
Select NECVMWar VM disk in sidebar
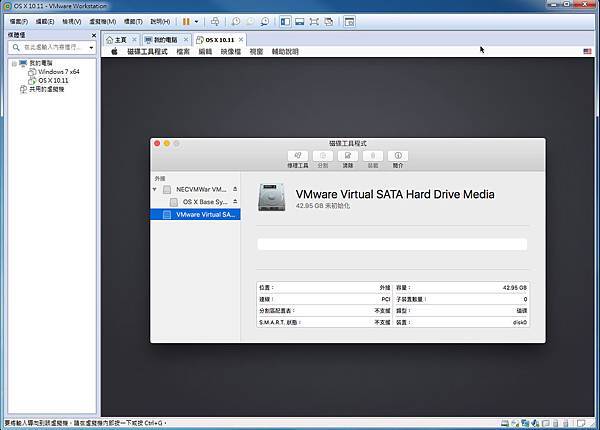pos(195,189)
